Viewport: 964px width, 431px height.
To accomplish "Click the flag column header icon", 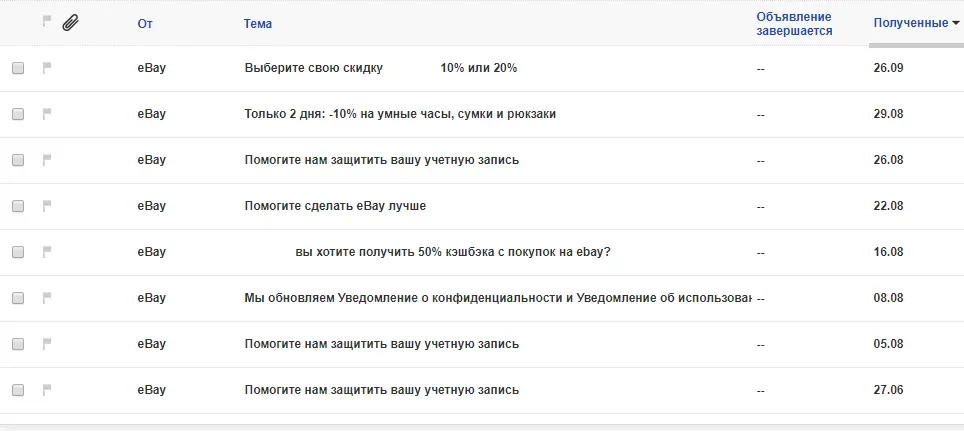I will [47, 22].
